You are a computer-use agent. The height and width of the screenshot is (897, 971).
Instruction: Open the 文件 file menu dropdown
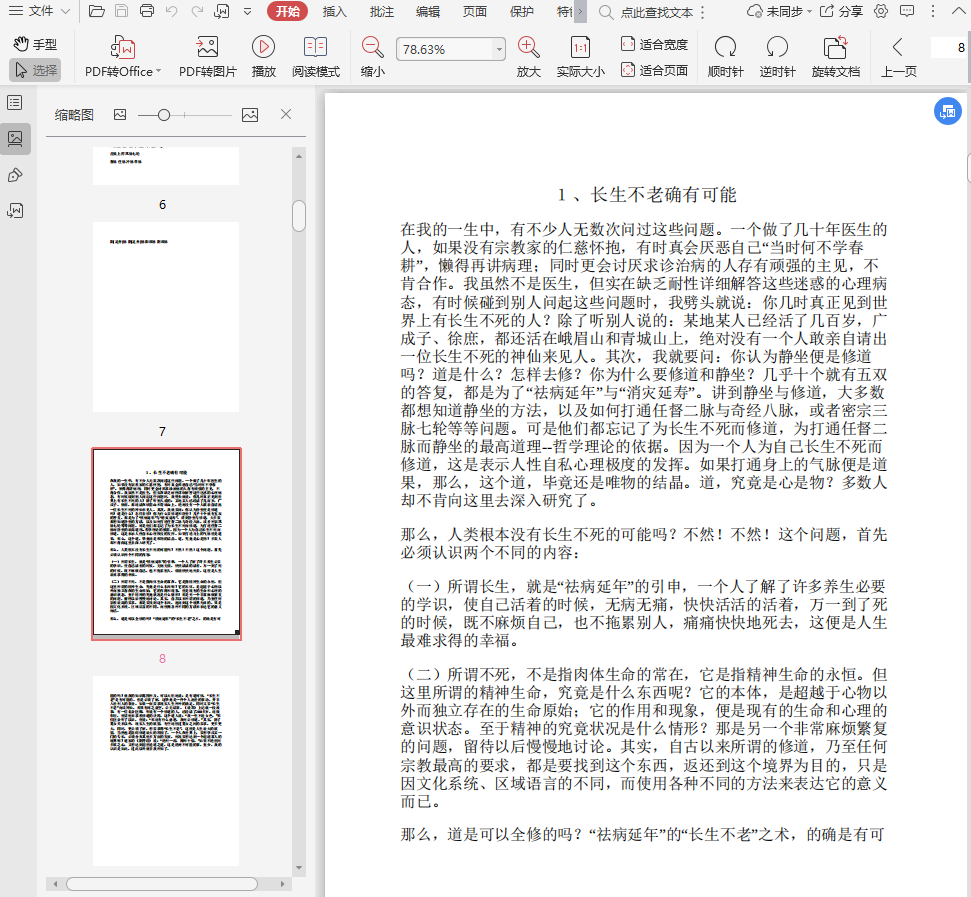click(40, 11)
